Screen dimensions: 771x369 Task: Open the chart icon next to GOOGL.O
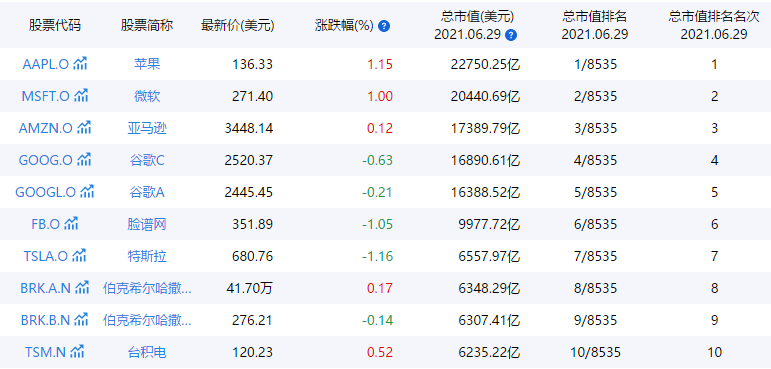87,192
